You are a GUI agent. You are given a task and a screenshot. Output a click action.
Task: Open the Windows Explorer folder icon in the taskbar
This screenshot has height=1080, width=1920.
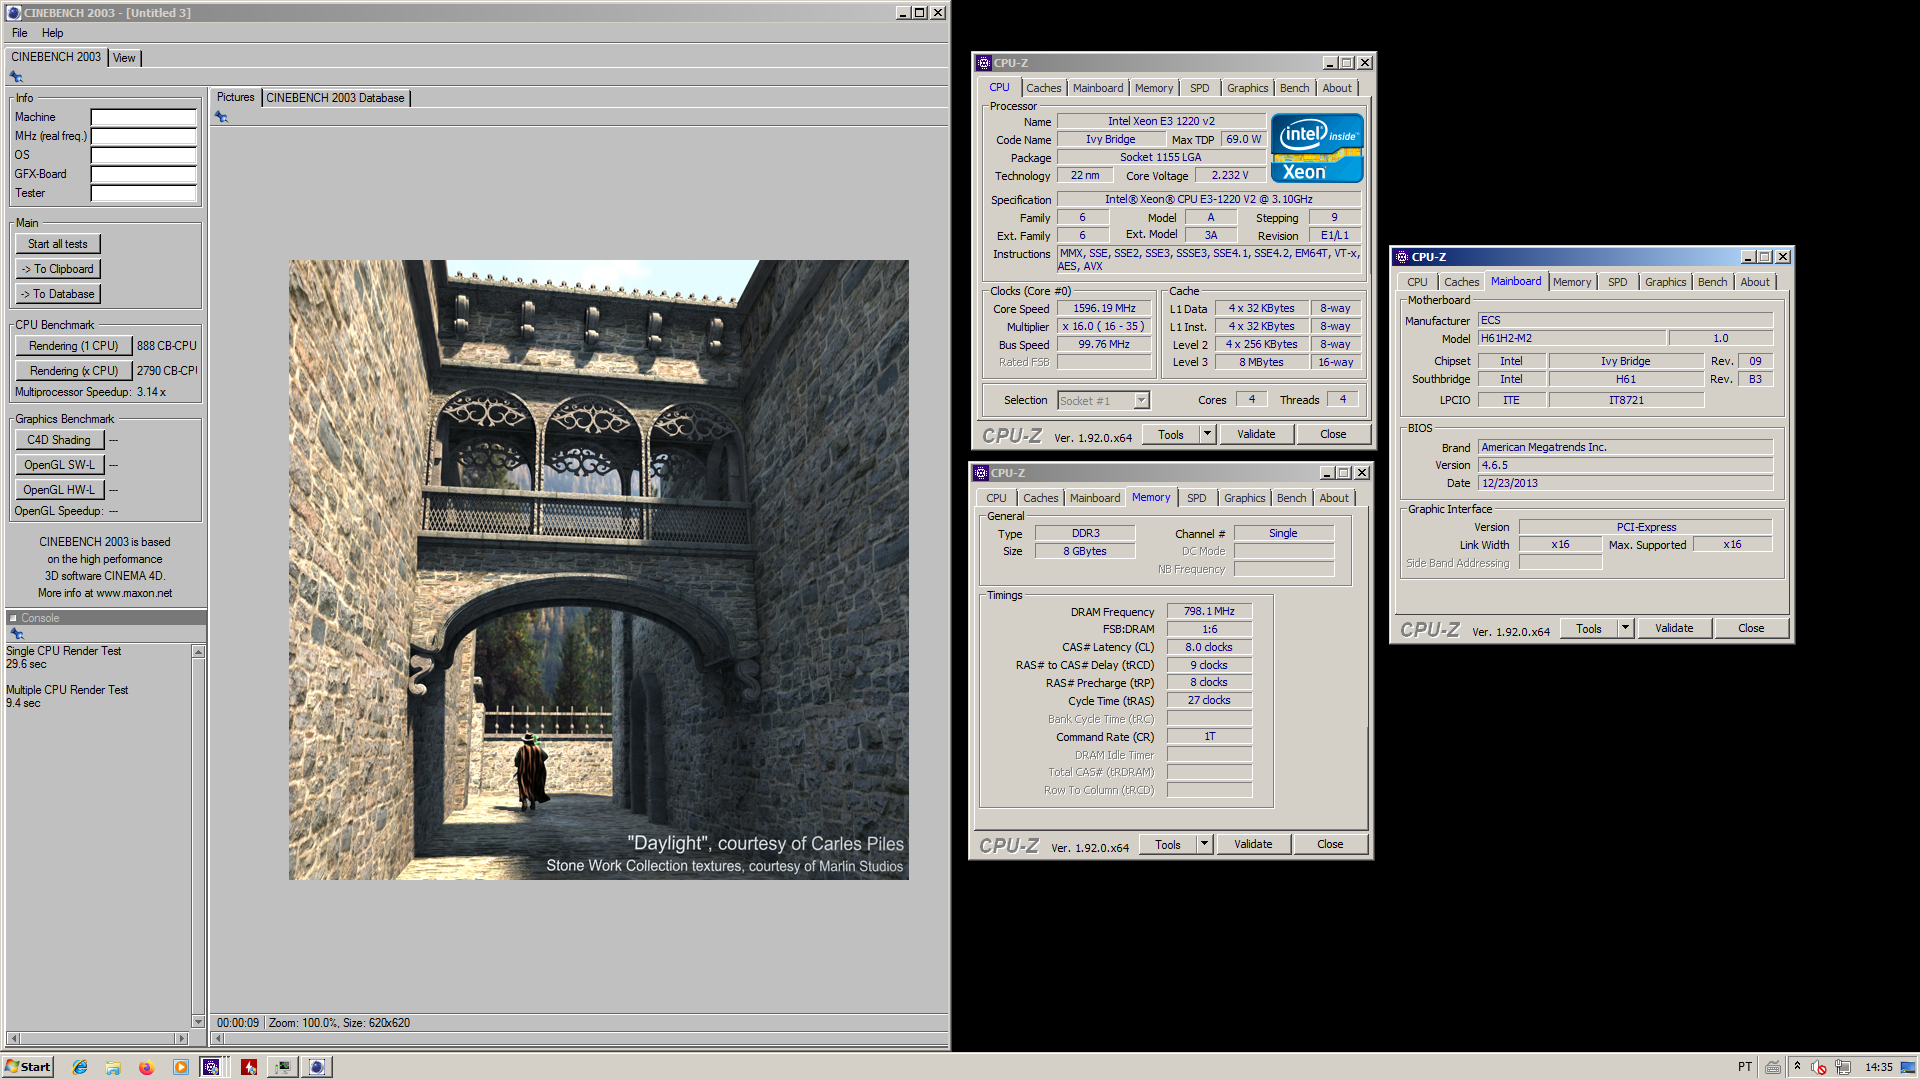click(x=113, y=1067)
